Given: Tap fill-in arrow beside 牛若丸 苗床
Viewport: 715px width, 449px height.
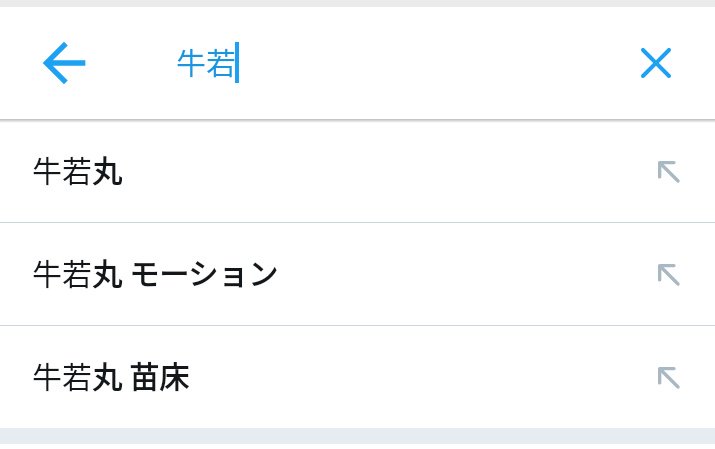Looking at the screenshot, I should click(x=668, y=377).
